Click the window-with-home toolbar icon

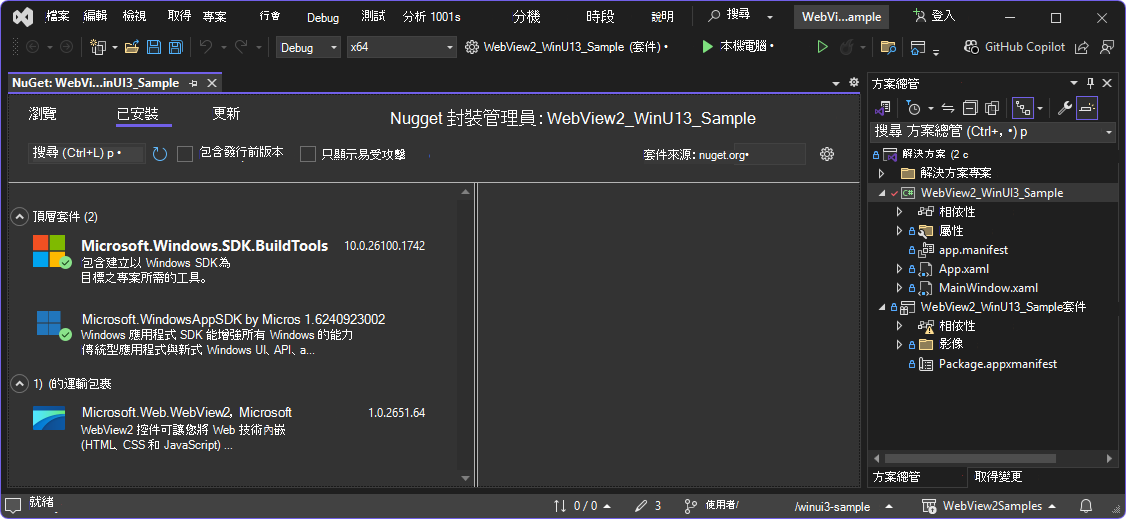[917, 47]
